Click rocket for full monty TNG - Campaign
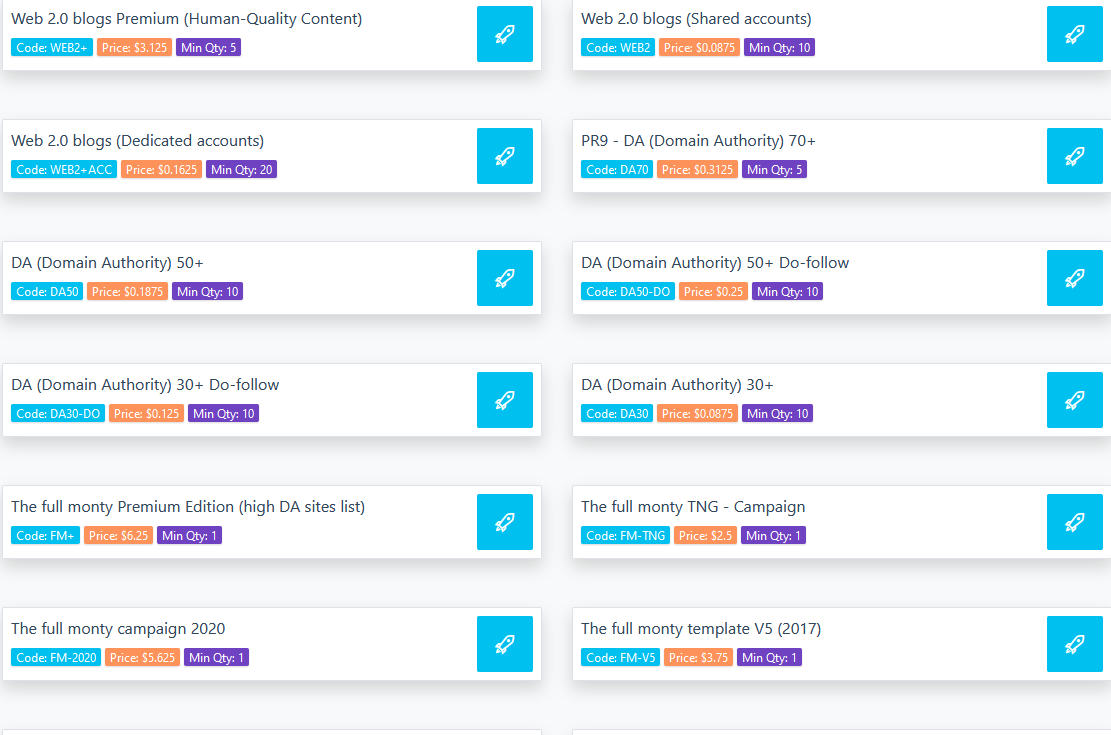The width and height of the screenshot is (1111, 735). pyautogui.click(x=1074, y=522)
